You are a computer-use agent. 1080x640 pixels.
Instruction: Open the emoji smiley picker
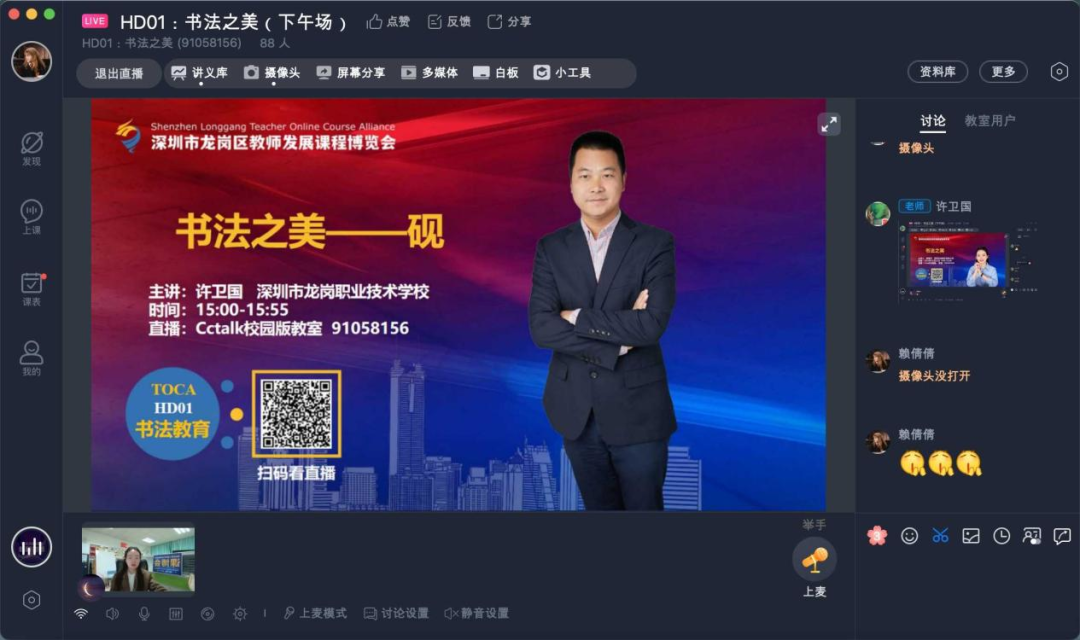click(x=909, y=536)
